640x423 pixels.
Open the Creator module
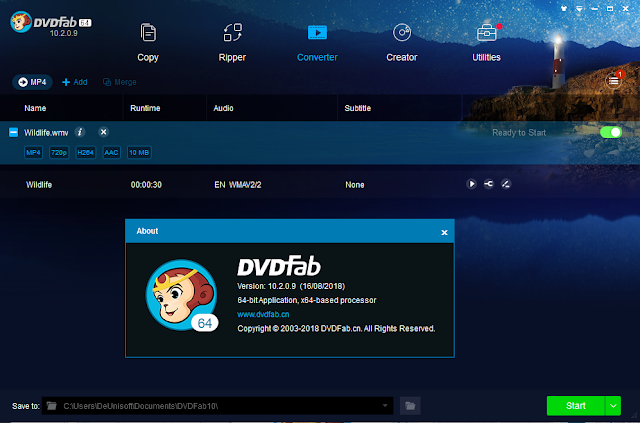[x=402, y=43]
